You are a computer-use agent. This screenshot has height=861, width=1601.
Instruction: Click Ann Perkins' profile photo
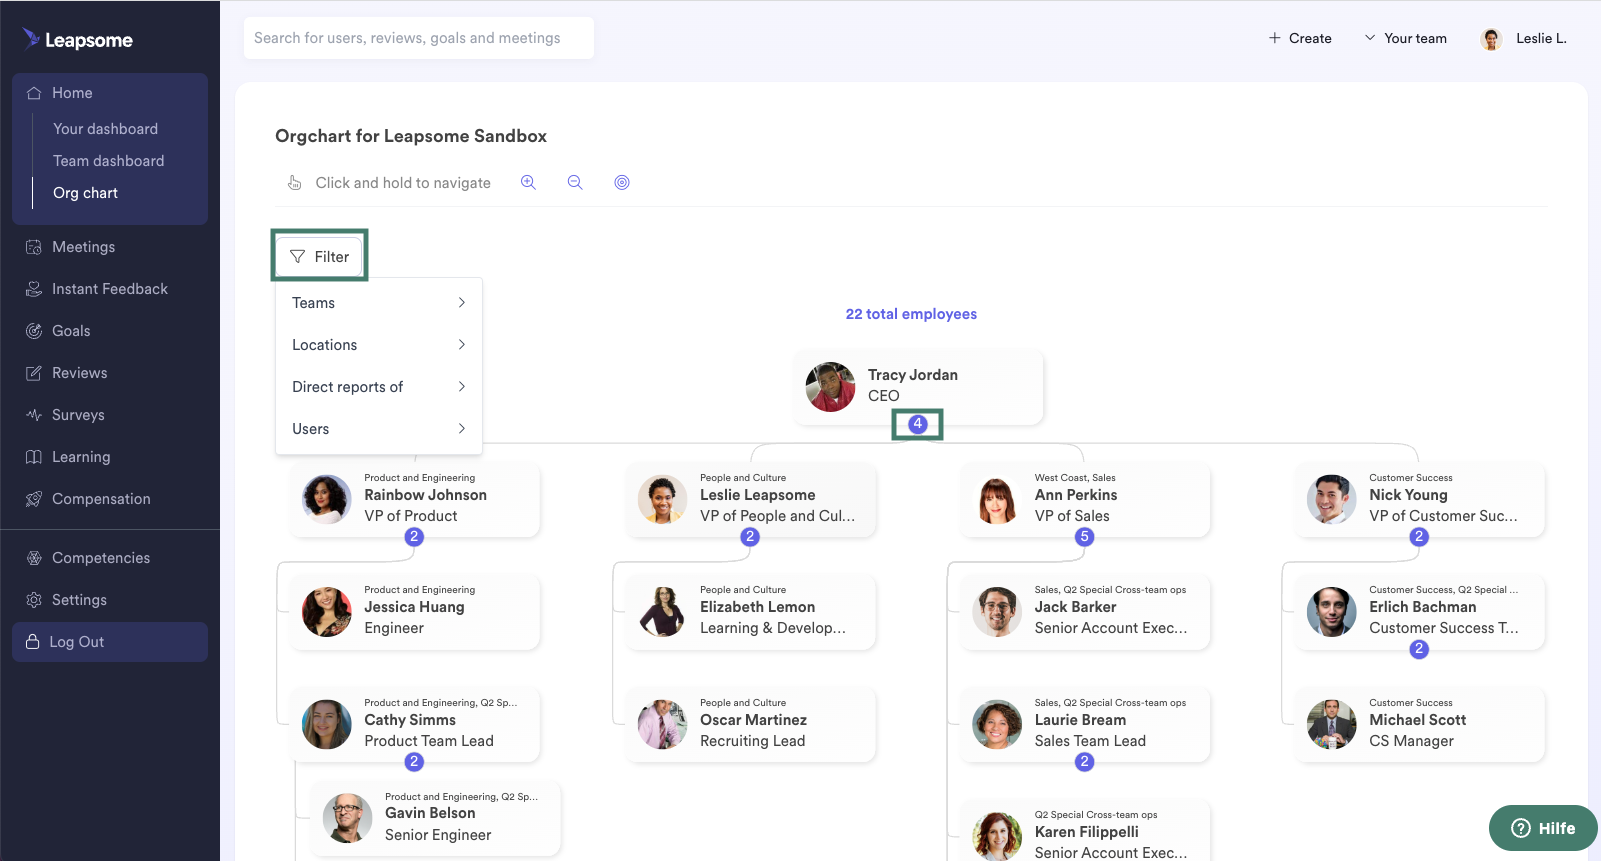[x=997, y=500]
